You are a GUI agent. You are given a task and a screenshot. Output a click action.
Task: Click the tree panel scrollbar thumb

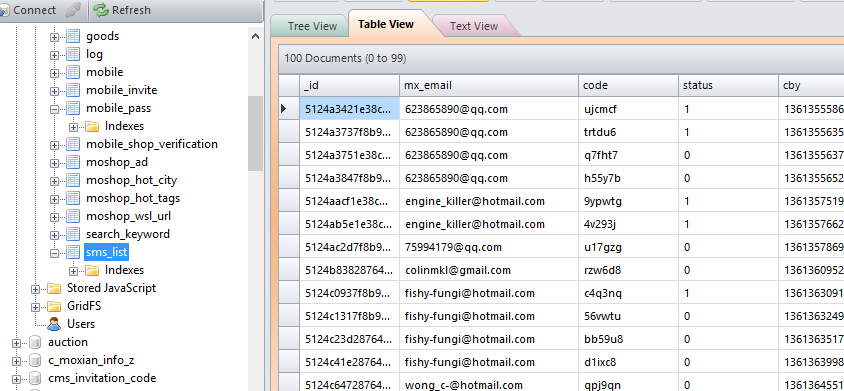[x=256, y=134]
